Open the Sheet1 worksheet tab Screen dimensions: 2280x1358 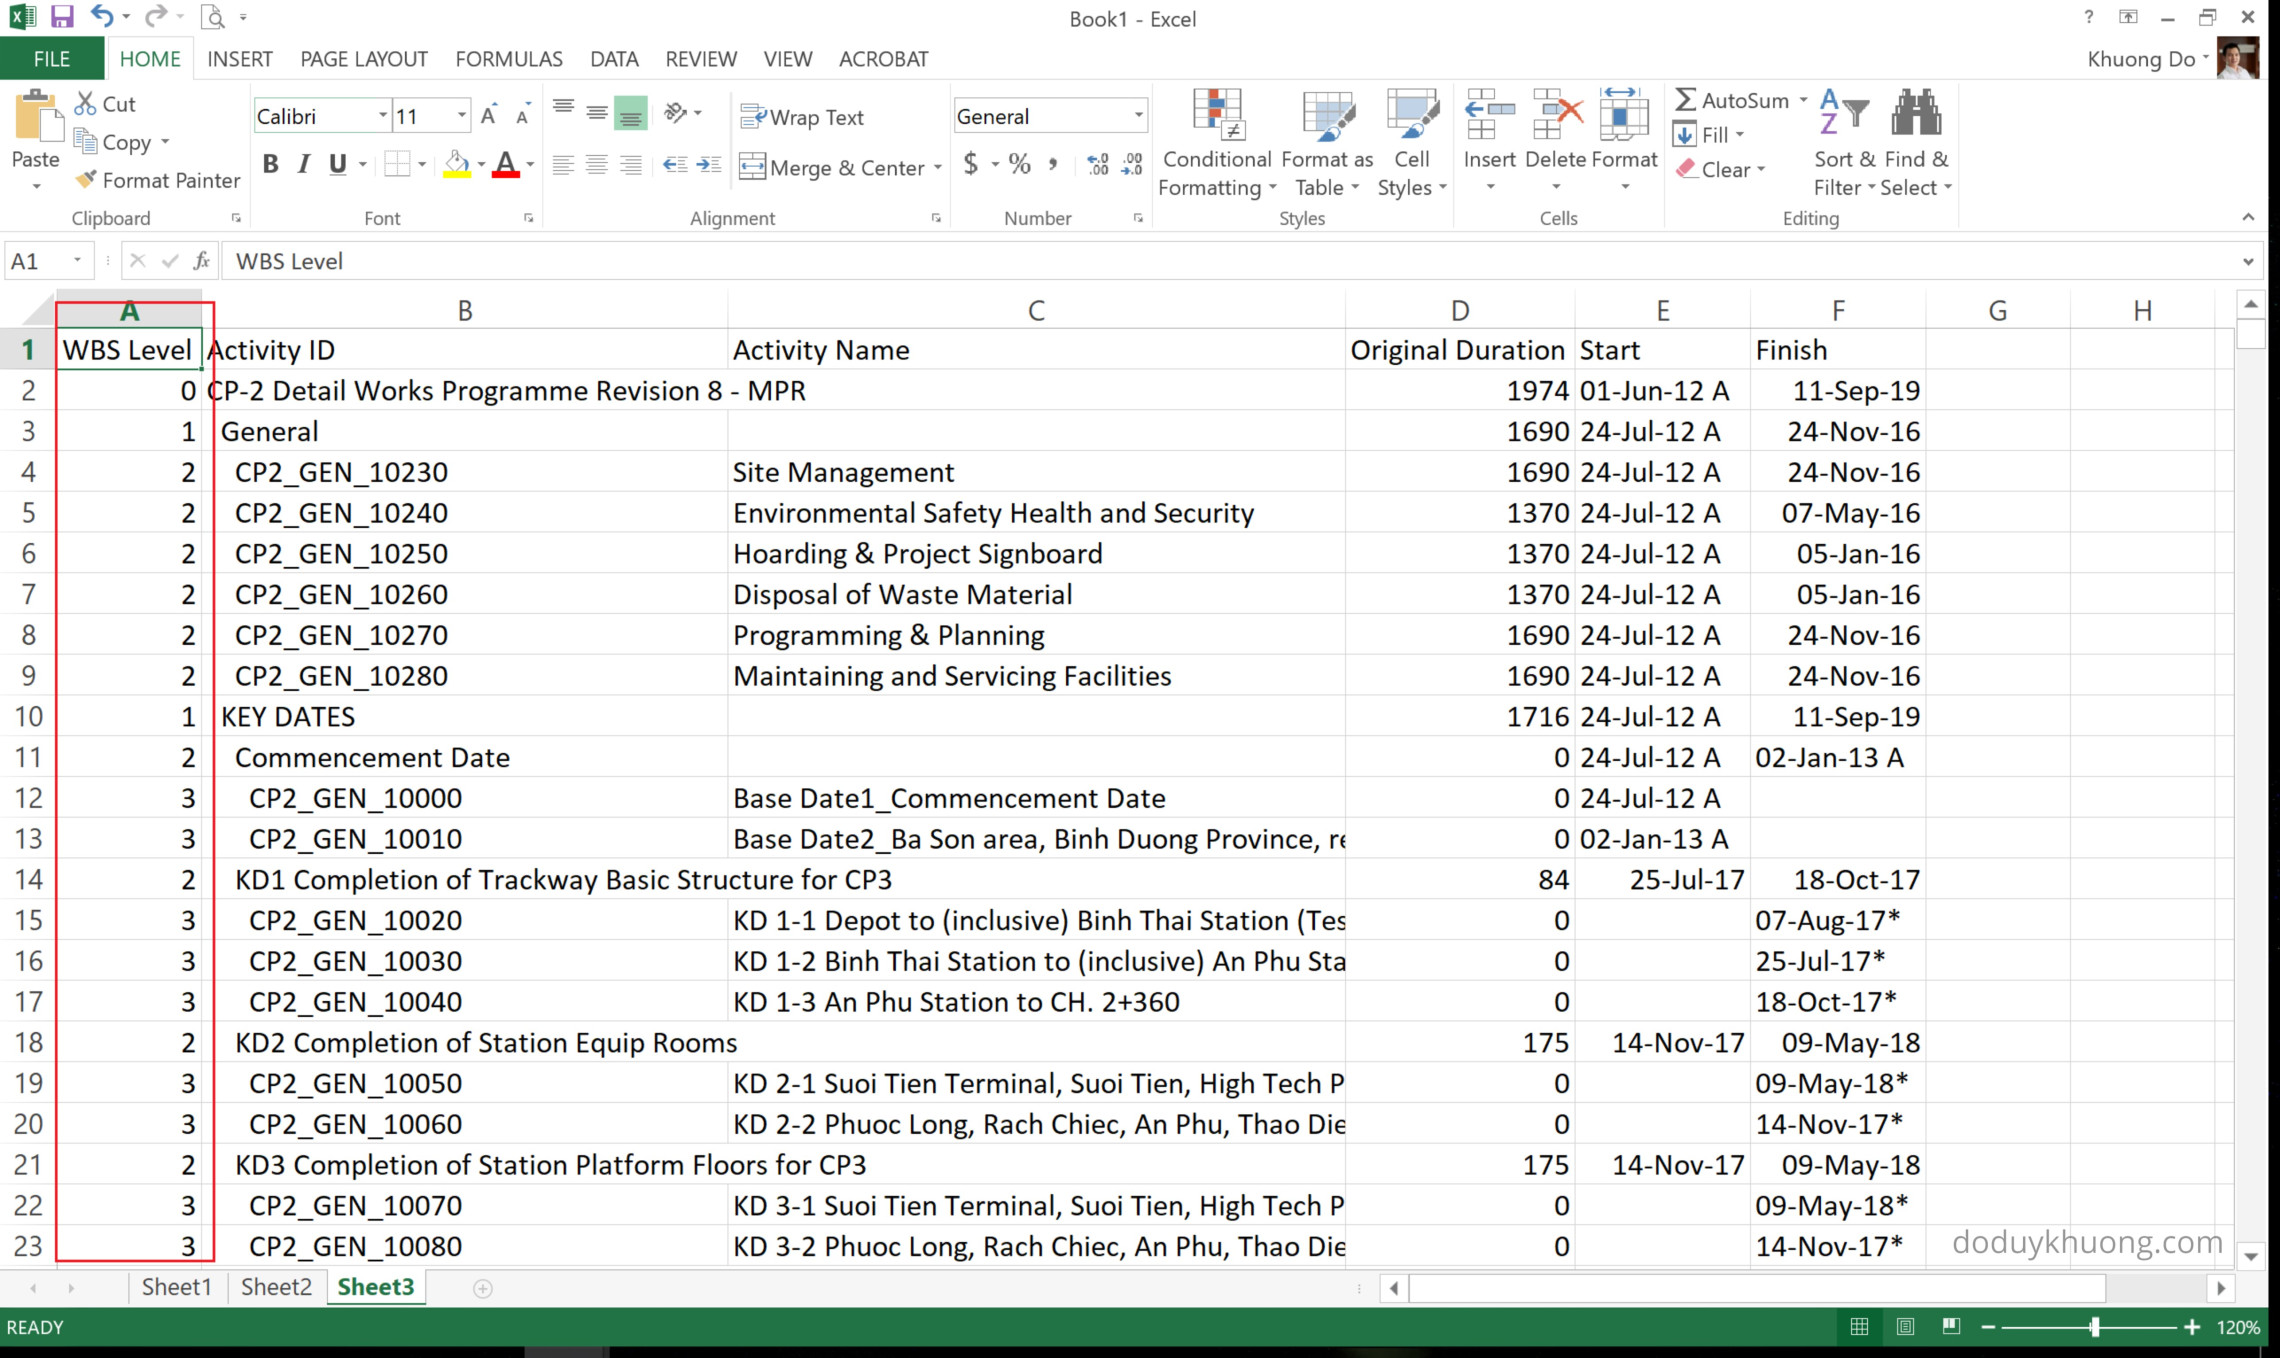[177, 1287]
